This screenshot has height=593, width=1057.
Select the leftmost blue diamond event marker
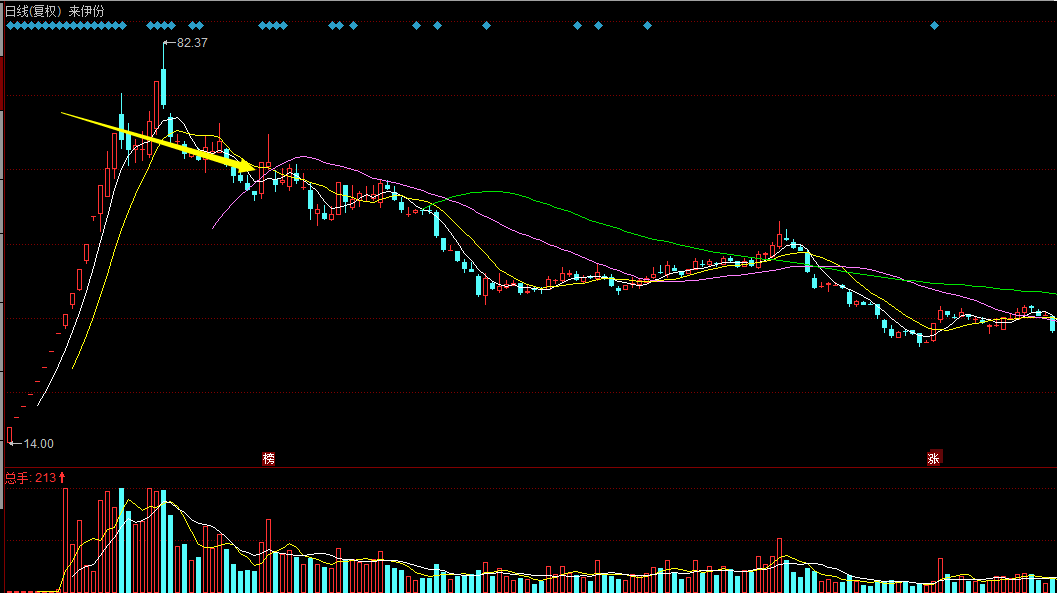tap(11, 26)
